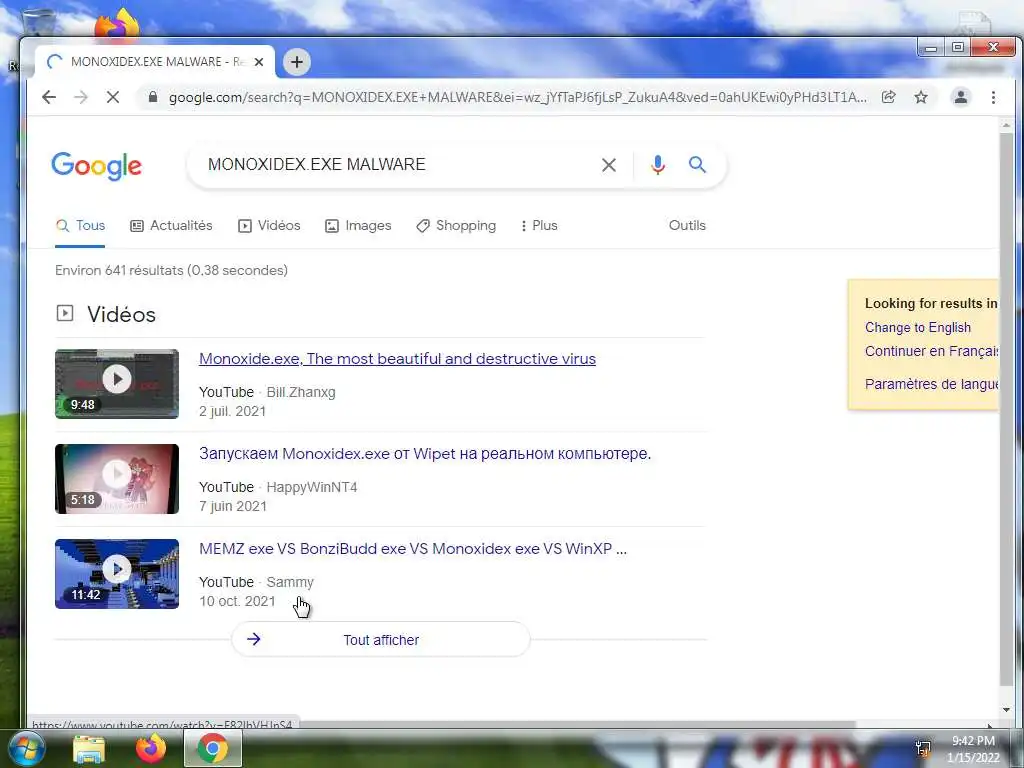Start voice search microphone icon
1024x768 pixels.
658,165
